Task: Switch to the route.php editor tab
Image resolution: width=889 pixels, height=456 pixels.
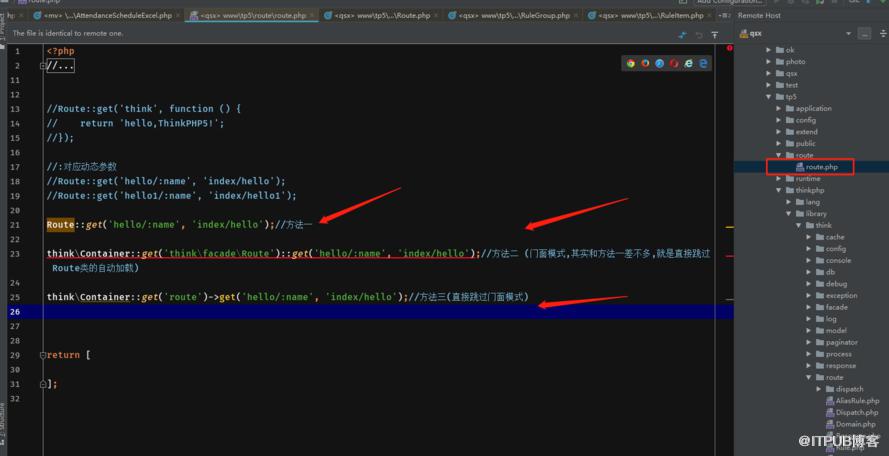Action: pyautogui.click(x=253, y=16)
